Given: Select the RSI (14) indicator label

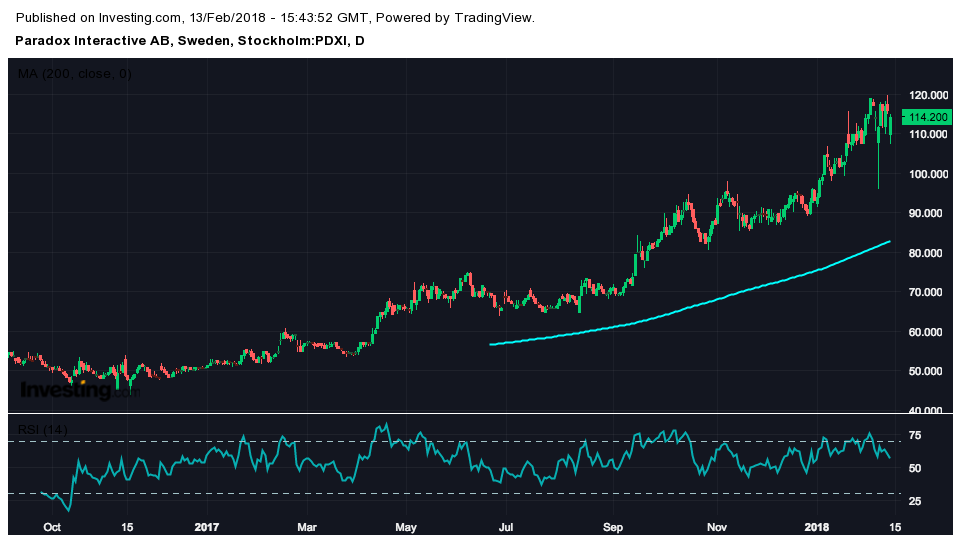Looking at the screenshot, I should click(x=43, y=429).
